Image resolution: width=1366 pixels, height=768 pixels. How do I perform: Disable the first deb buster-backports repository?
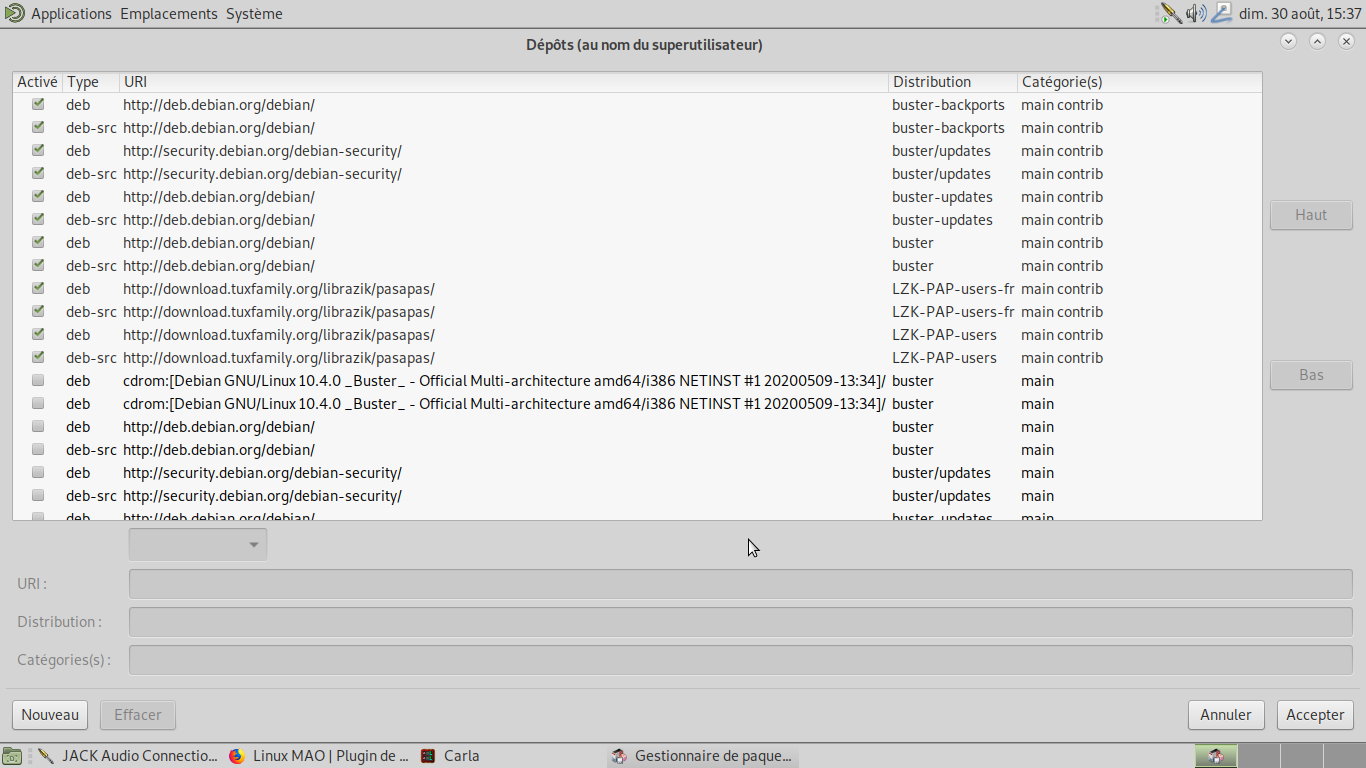pos(38,104)
